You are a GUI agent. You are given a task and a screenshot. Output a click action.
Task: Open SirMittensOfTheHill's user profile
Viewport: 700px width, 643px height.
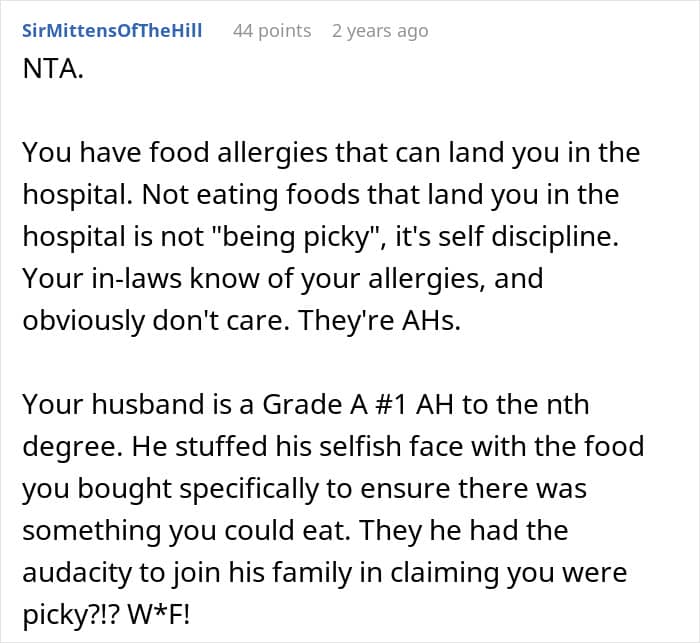[112, 31]
